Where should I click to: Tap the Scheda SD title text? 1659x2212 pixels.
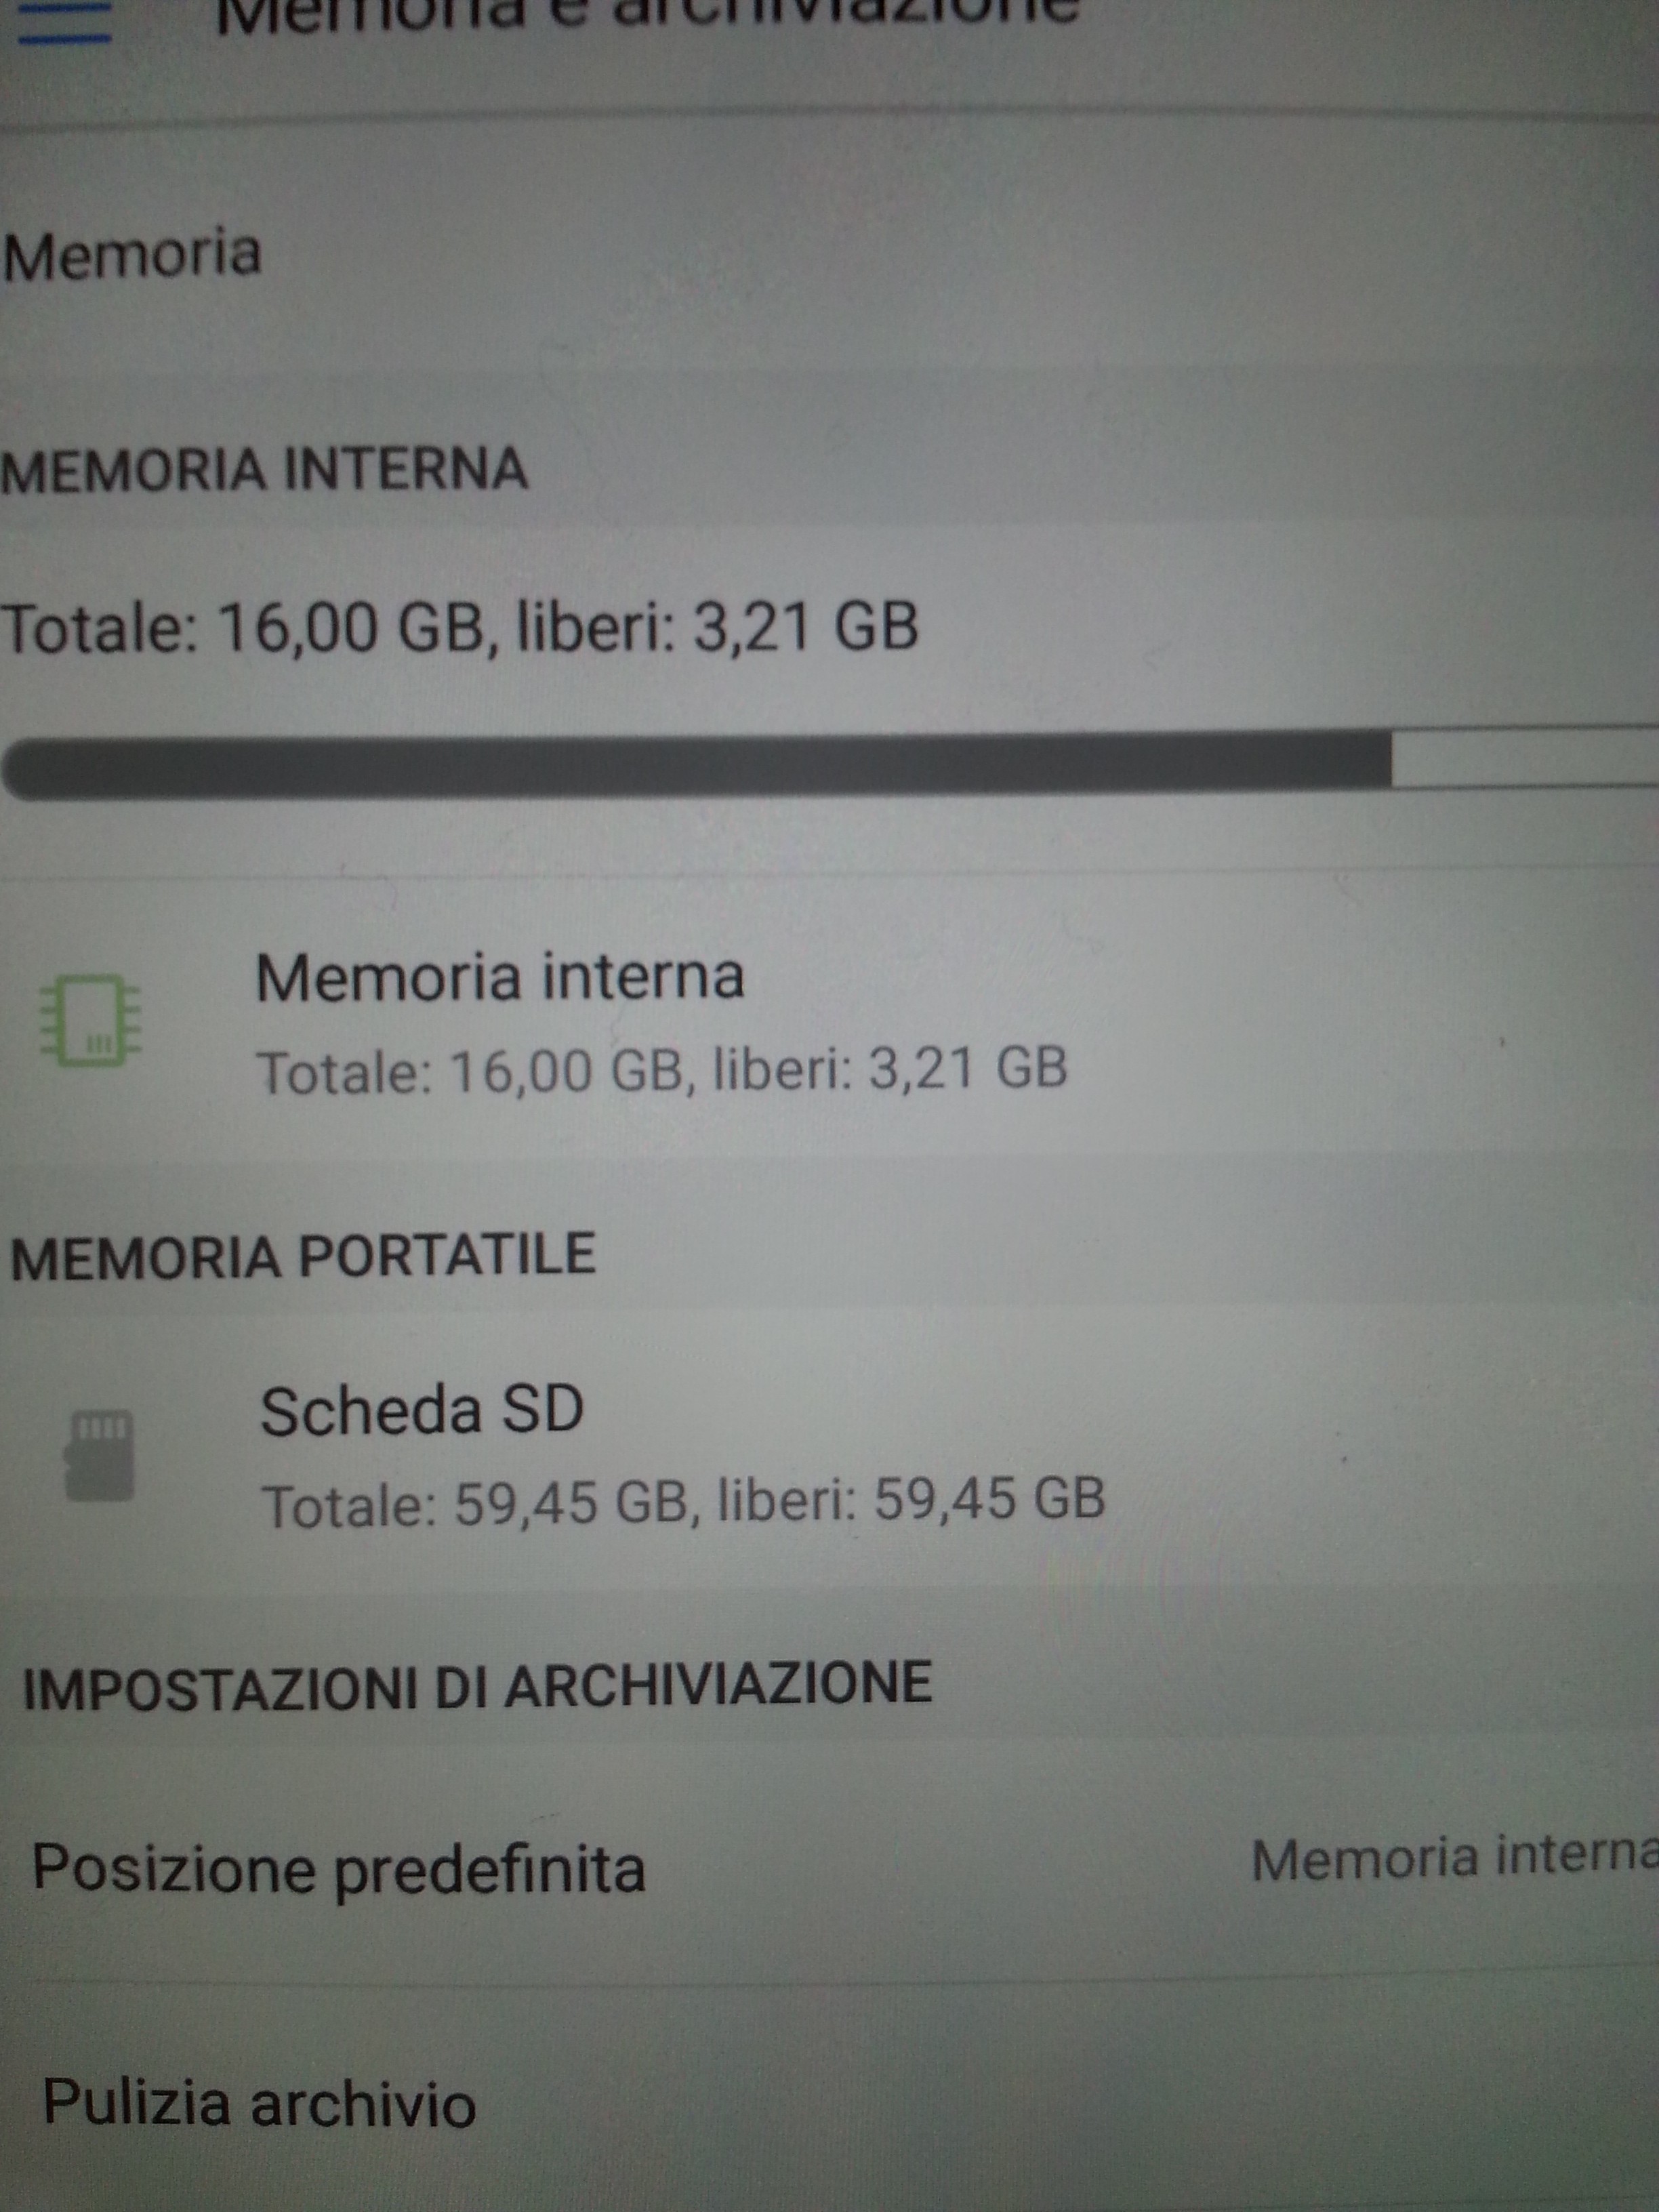[x=422, y=1410]
